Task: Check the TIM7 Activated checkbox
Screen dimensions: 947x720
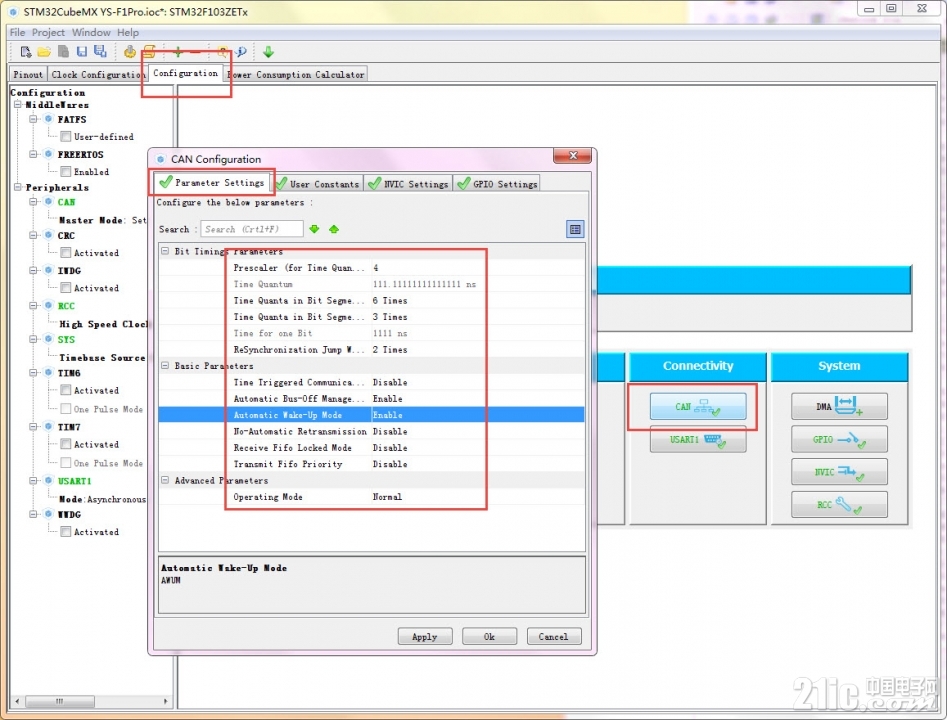Action: point(66,444)
